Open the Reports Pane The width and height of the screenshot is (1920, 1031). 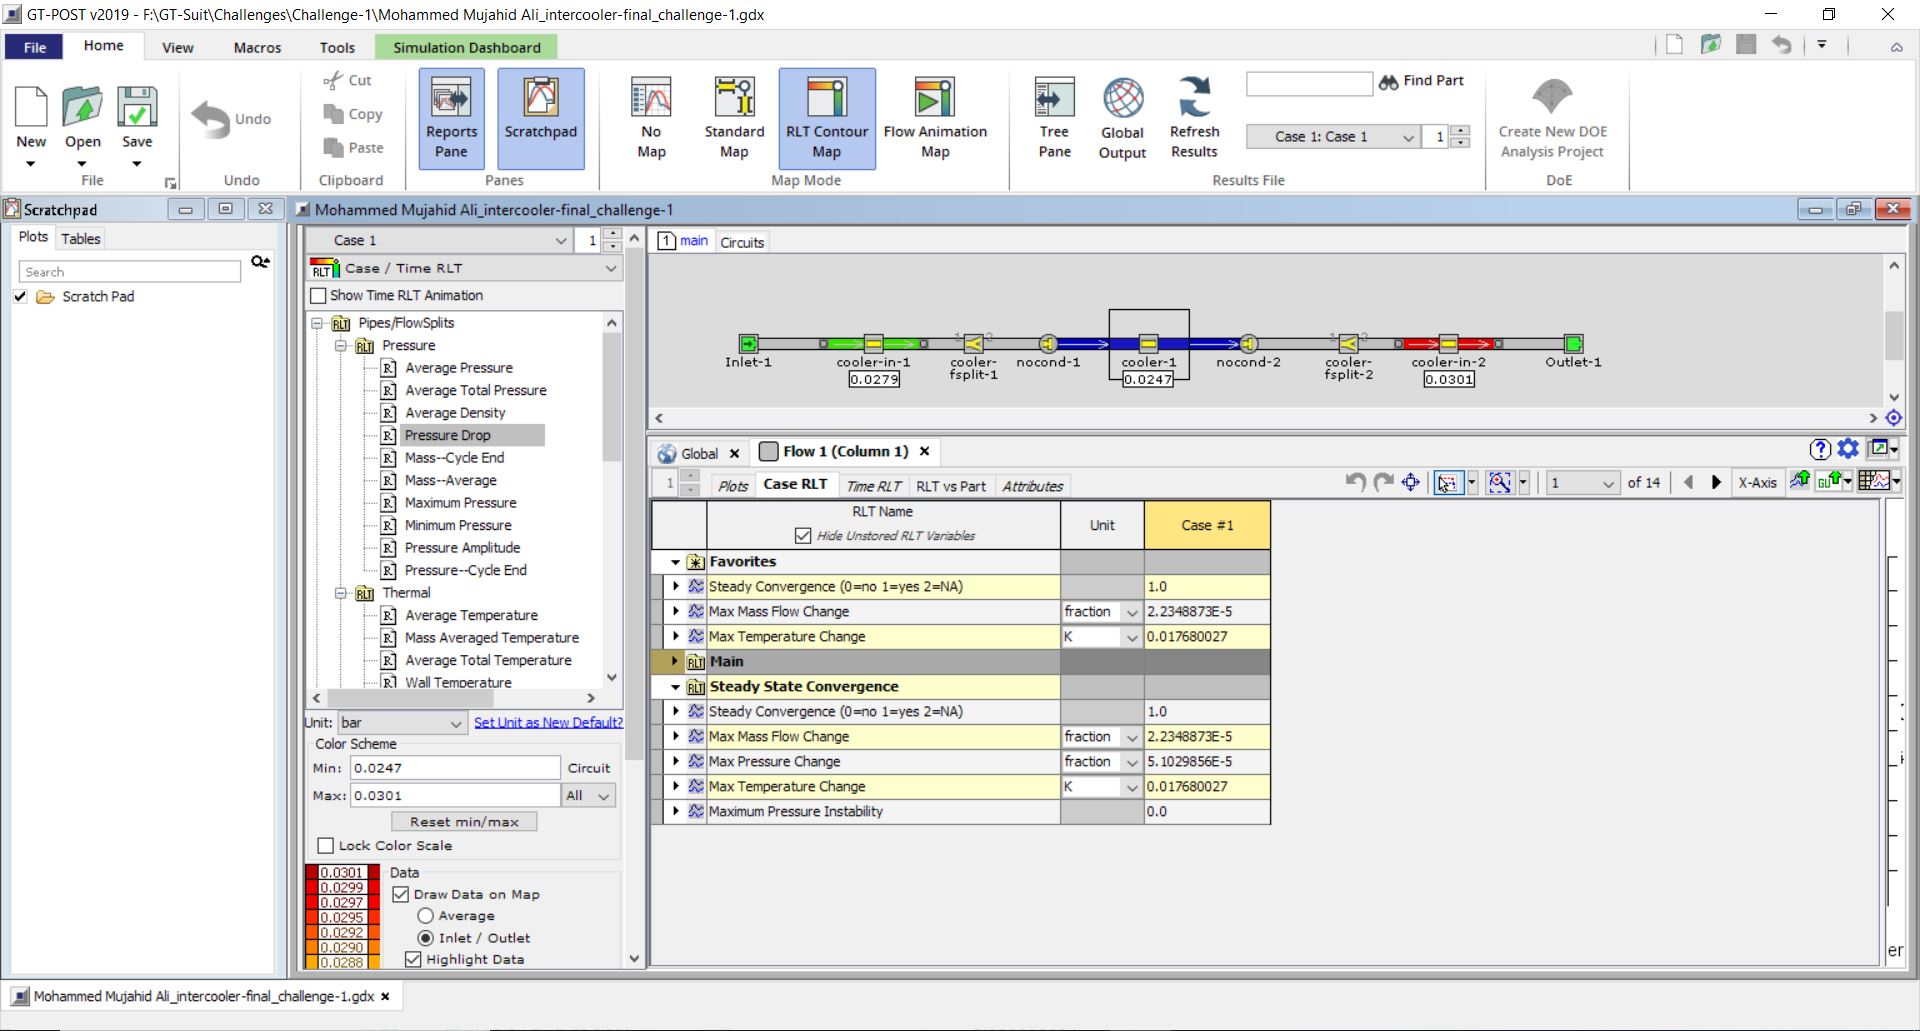(451, 117)
